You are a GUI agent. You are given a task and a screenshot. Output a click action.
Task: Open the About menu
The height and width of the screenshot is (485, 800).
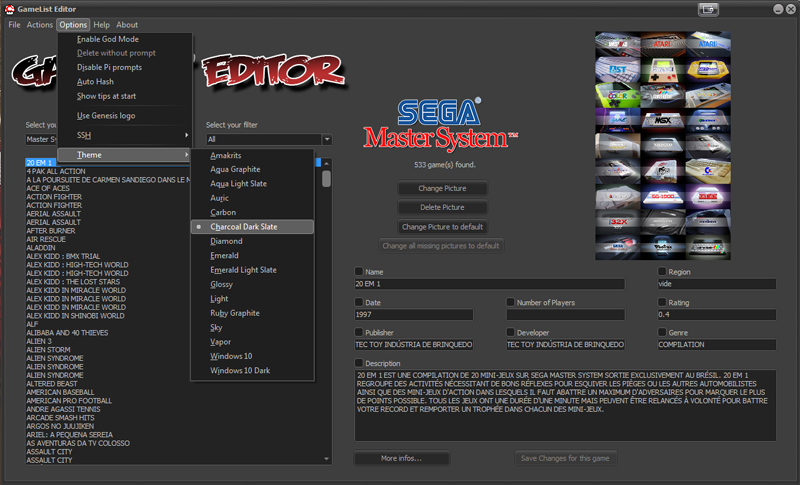(x=127, y=24)
